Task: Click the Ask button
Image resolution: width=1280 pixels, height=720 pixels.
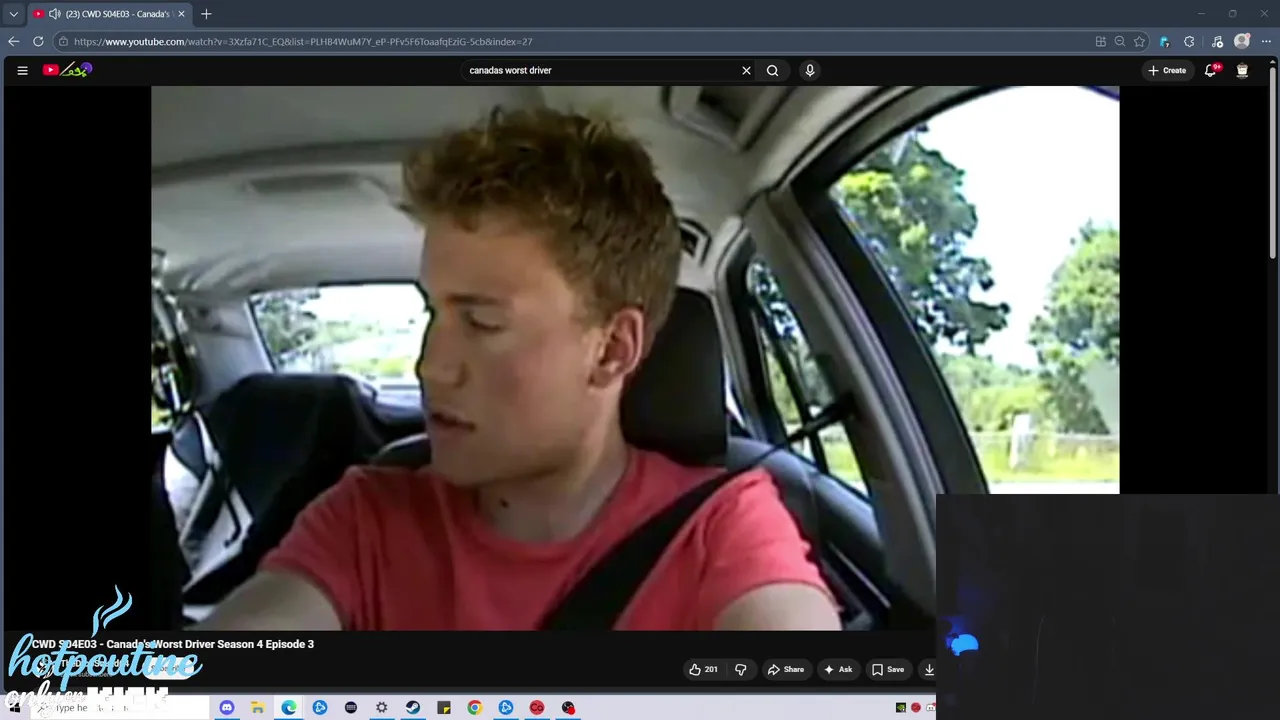Action: pos(838,669)
